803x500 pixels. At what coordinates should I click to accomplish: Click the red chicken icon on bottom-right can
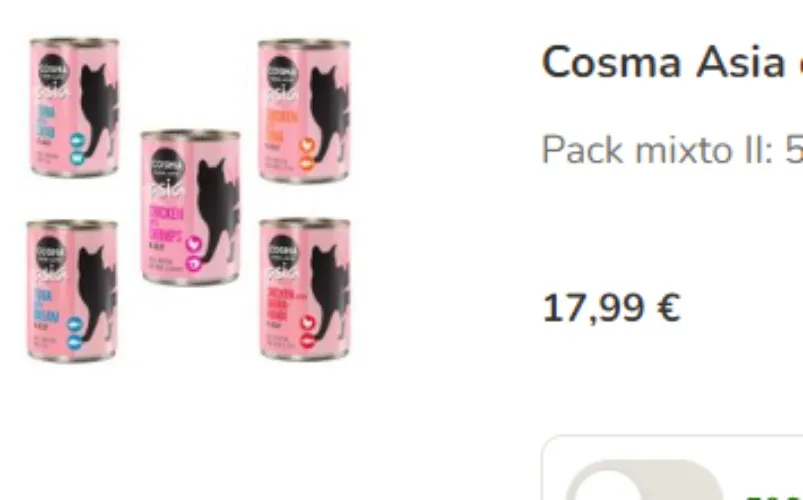pyautogui.click(x=307, y=323)
